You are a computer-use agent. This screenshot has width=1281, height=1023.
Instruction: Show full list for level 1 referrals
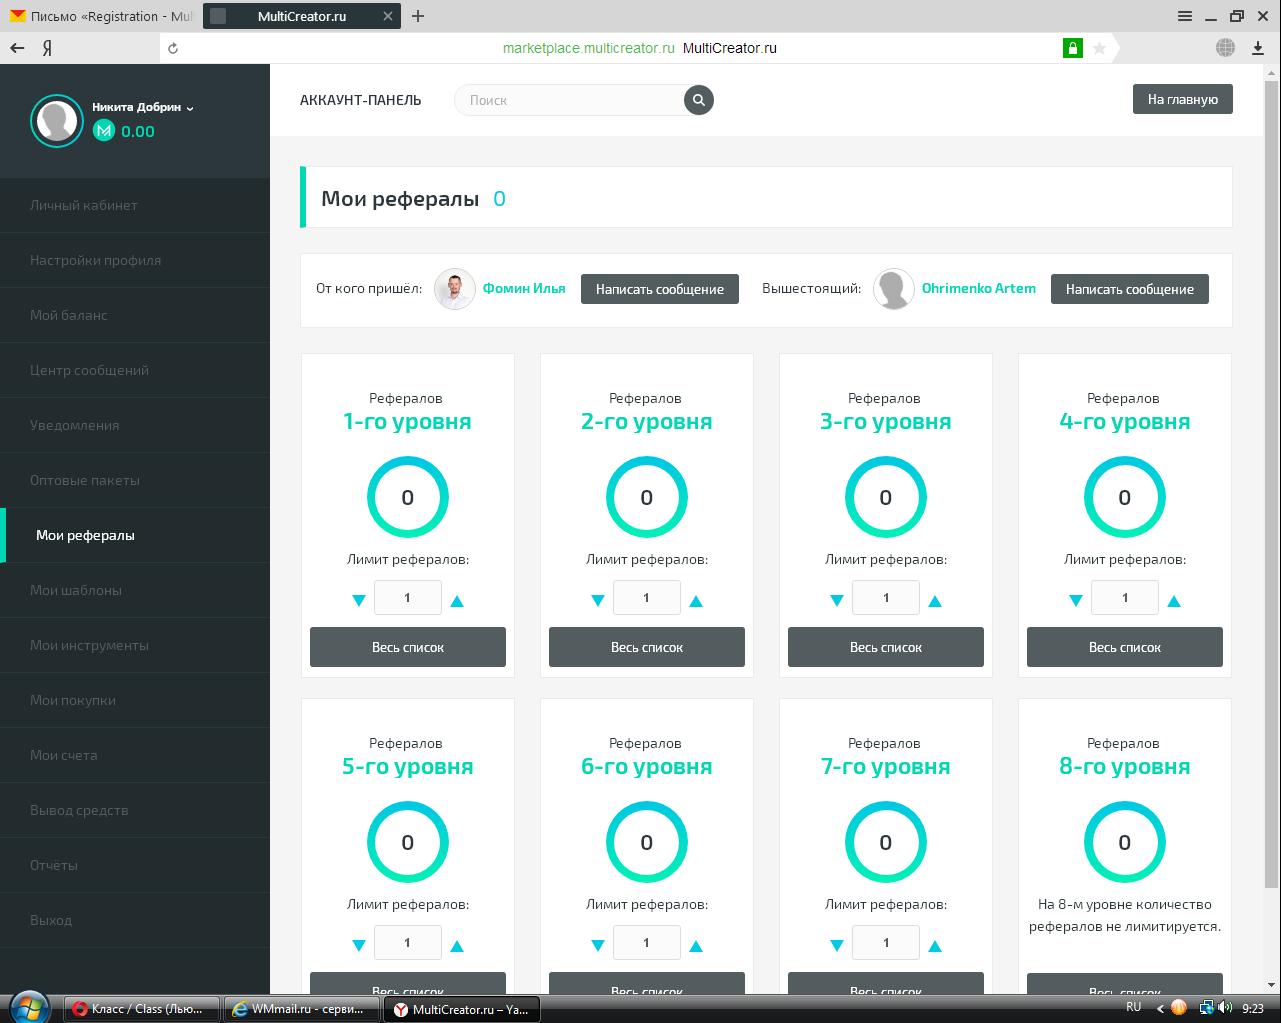408,647
